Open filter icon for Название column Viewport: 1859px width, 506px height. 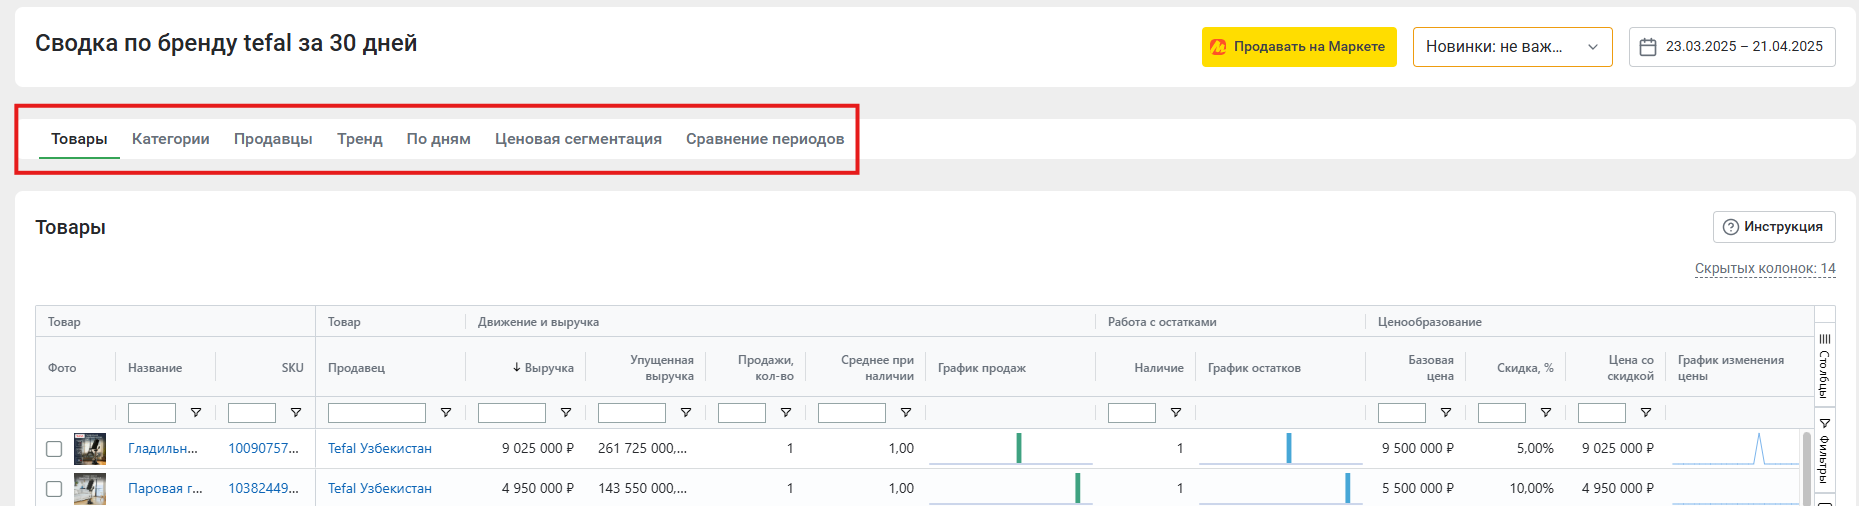point(196,413)
